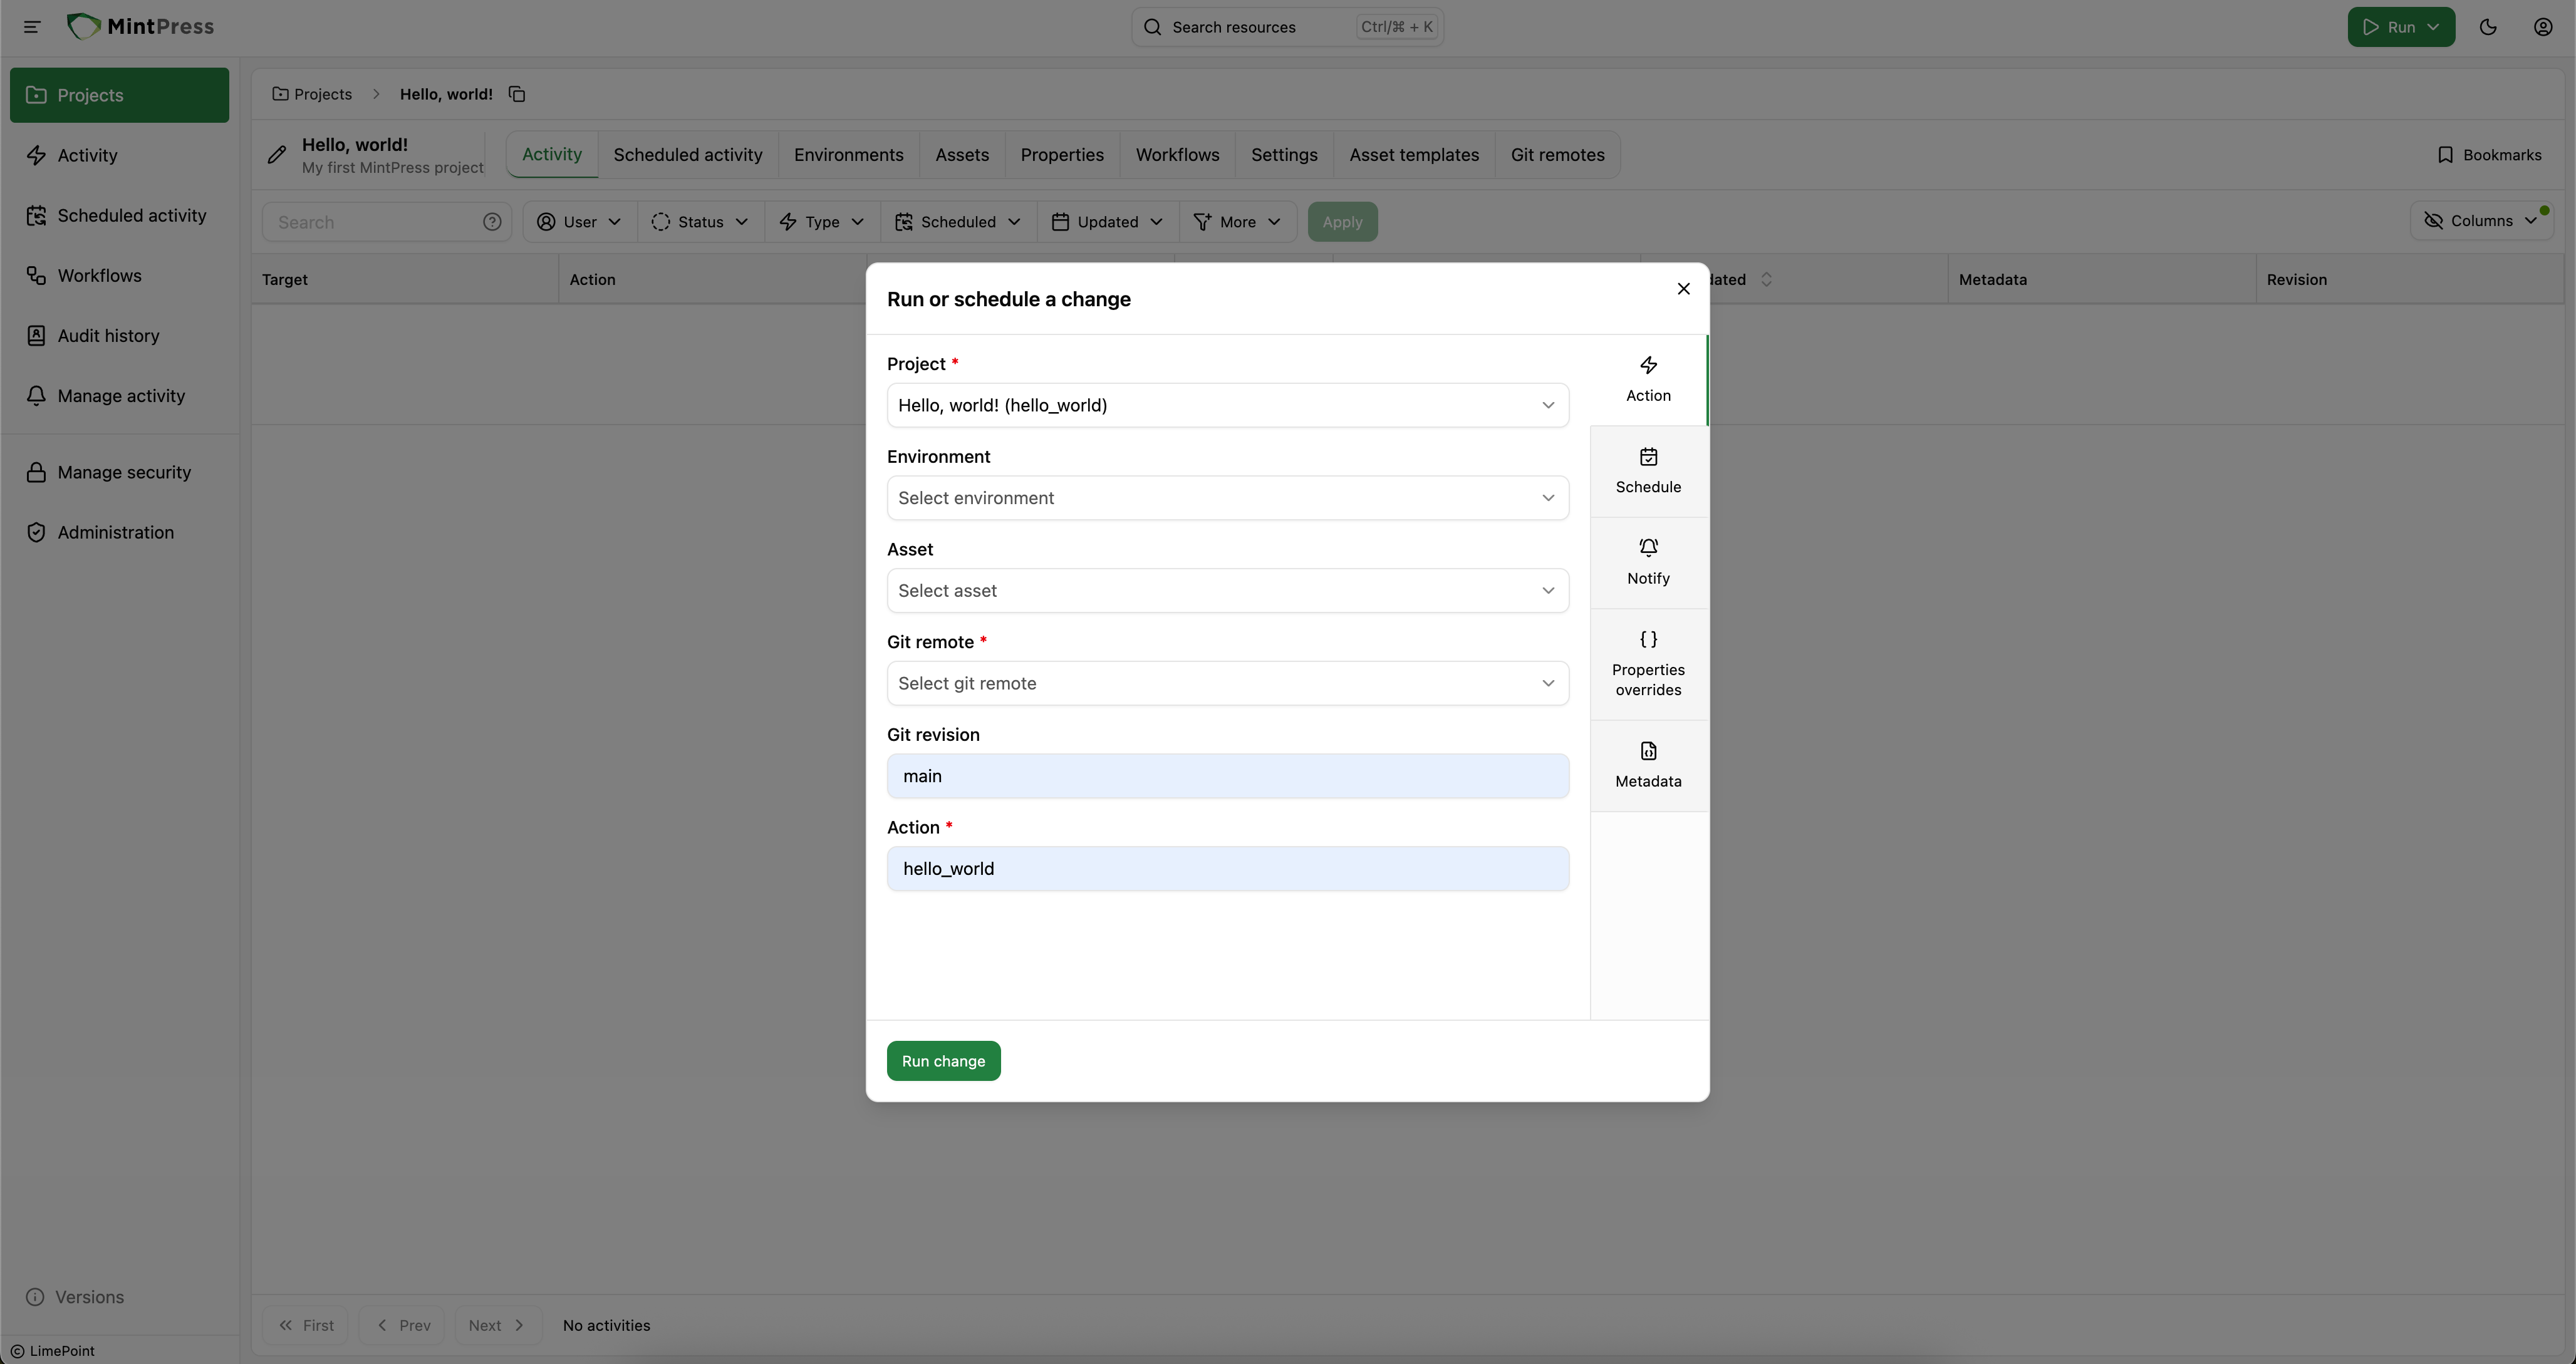Click search help question mark icon
Screen dimensions: 2576x1364
pos(492,222)
